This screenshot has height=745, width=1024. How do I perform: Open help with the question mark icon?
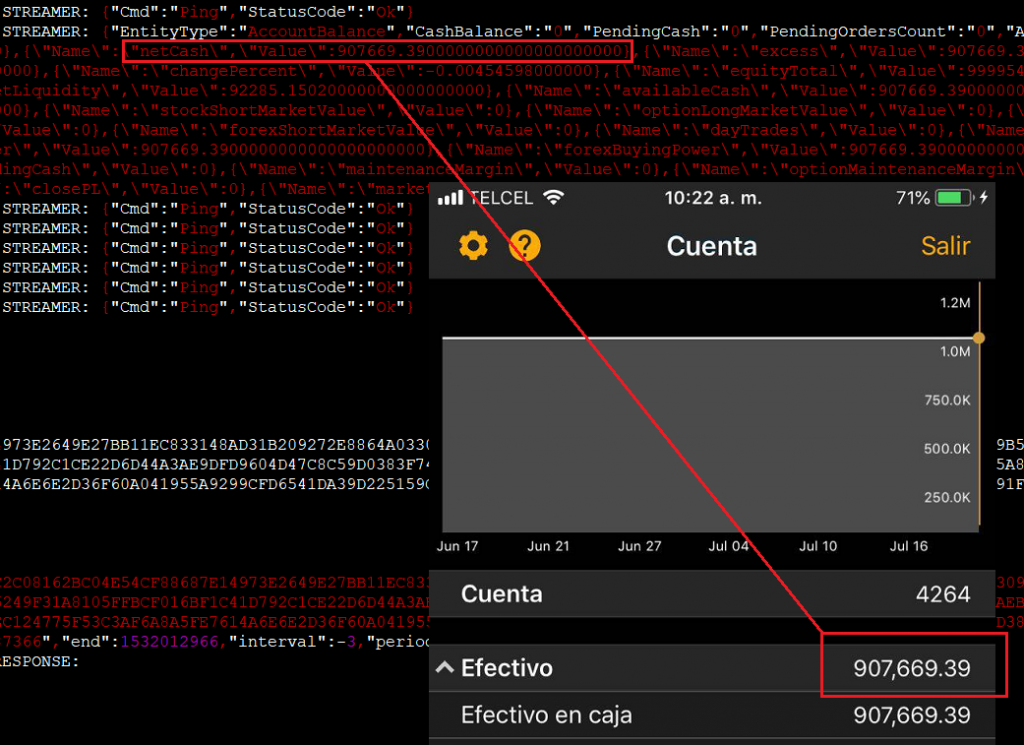coord(524,246)
